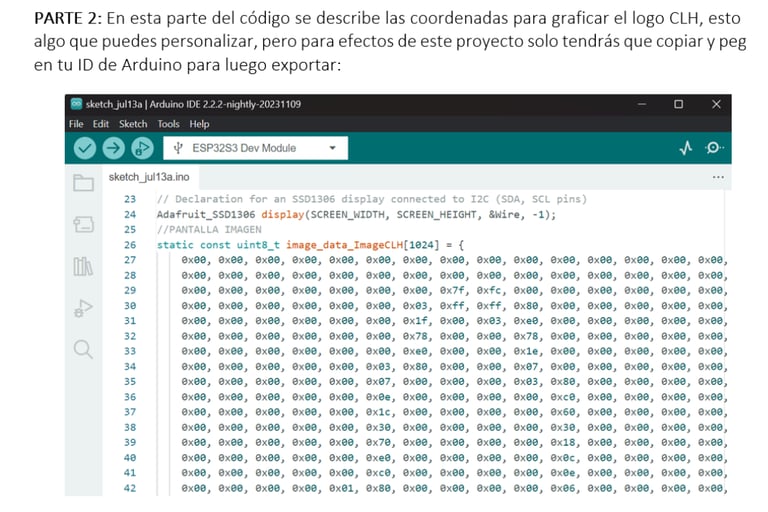Open the Serial Monitor icon
This screenshot has height=512, width=768.
(715, 147)
